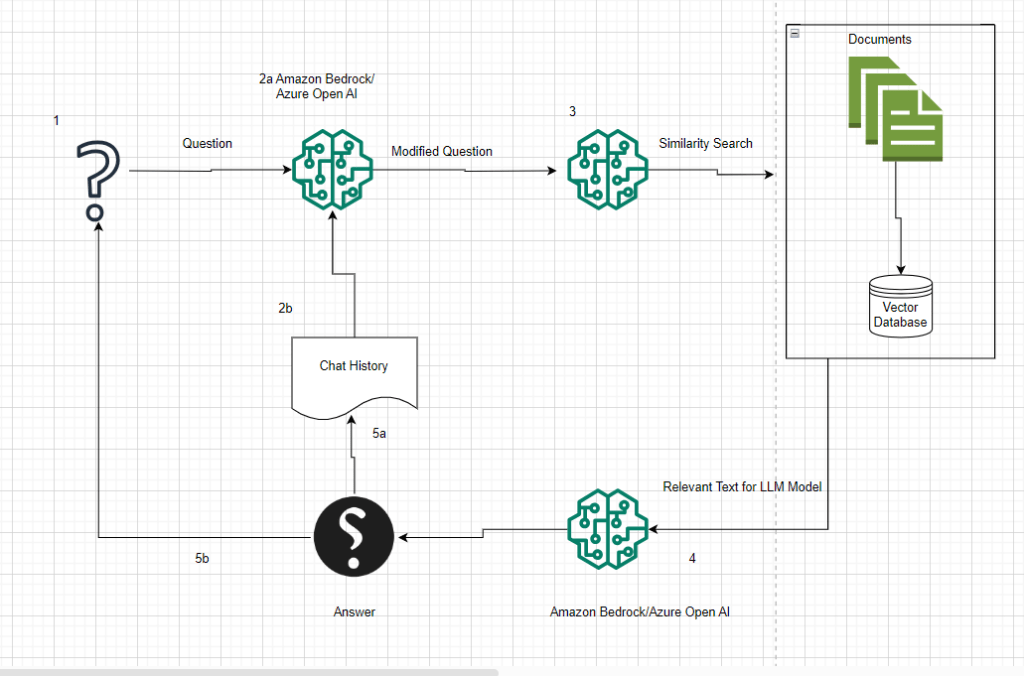
Task: Select the "Documents" container title
Action: pyautogui.click(x=879, y=39)
